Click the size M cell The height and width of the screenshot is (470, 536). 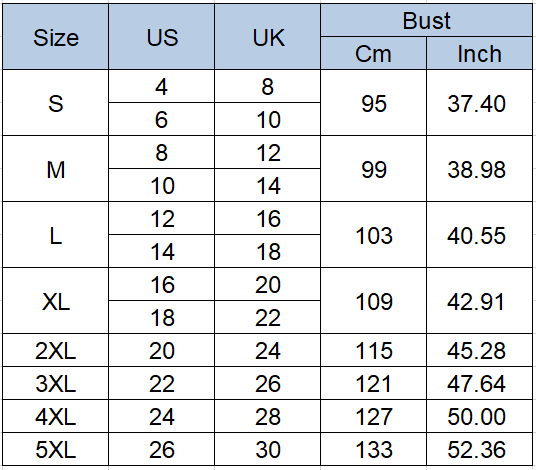56,169
